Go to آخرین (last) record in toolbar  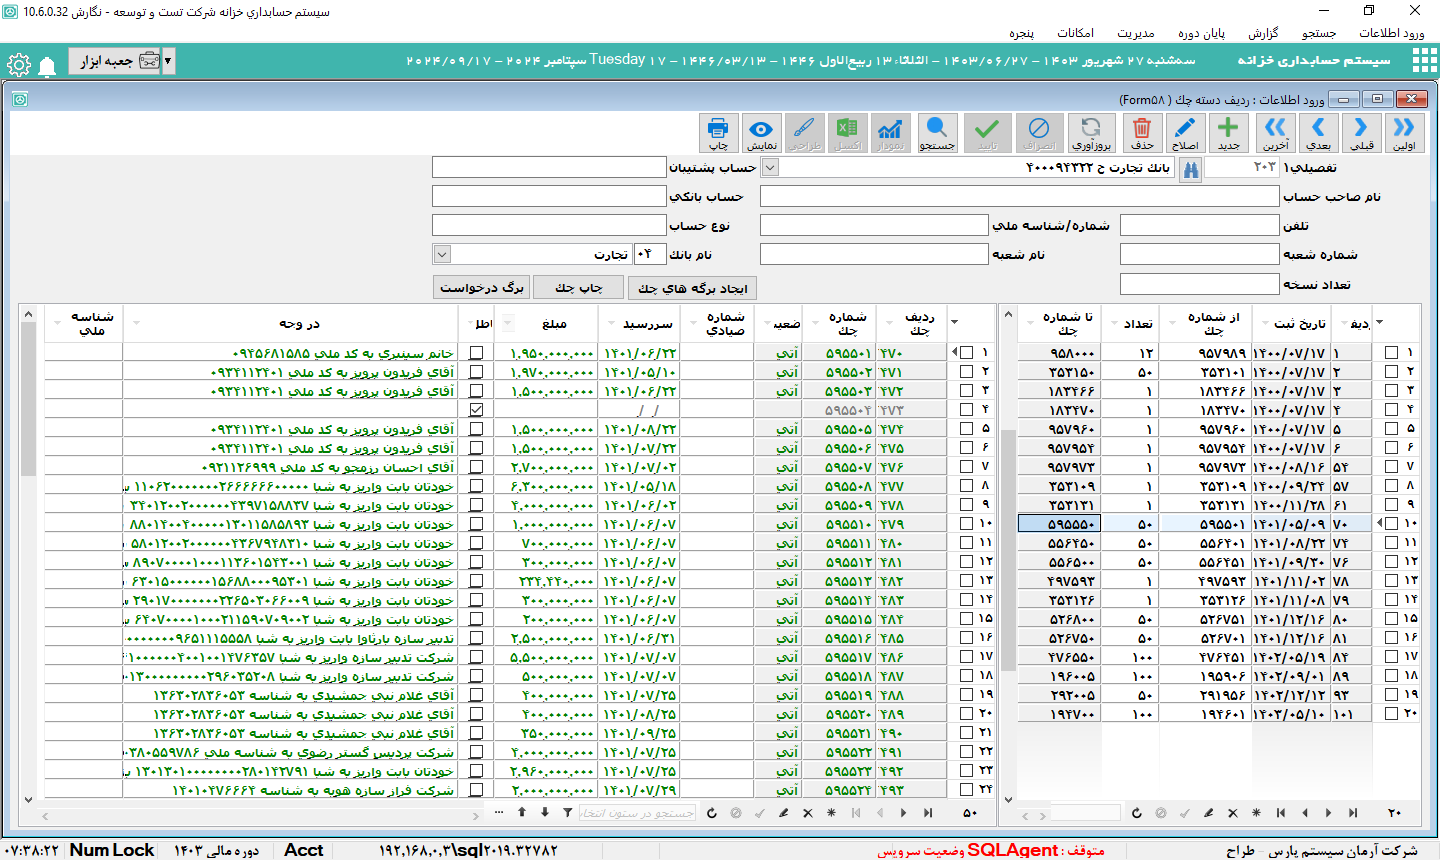coord(1275,133)
